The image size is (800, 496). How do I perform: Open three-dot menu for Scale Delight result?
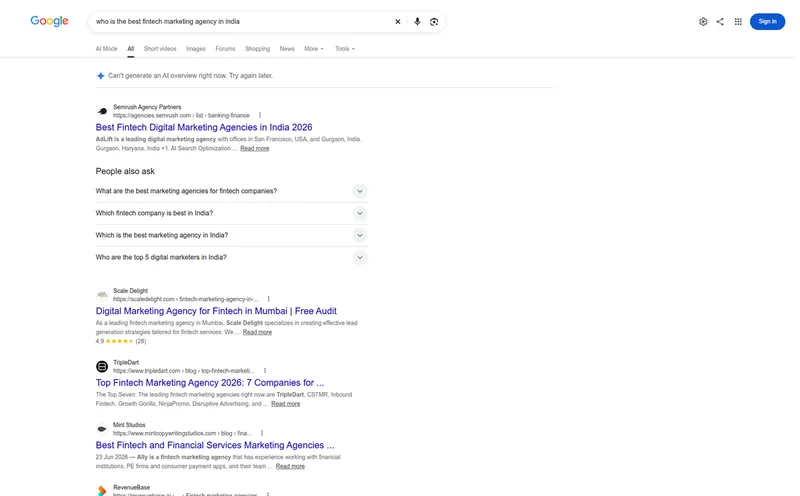(x=268, y=299)
